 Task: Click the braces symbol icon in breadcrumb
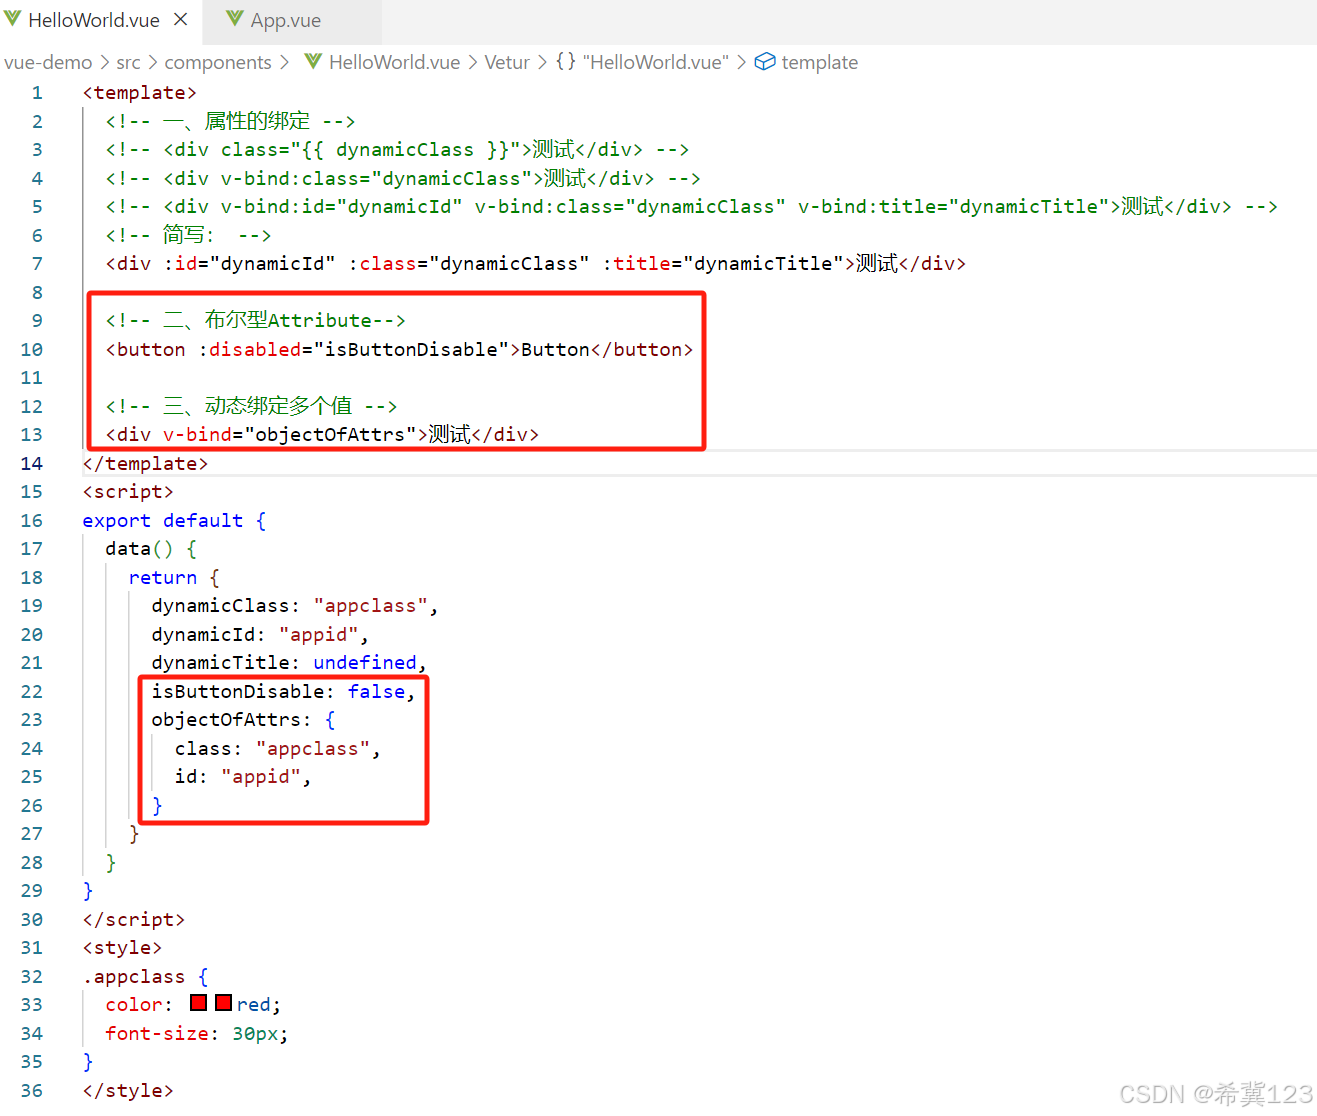click(x=566, y=62)
